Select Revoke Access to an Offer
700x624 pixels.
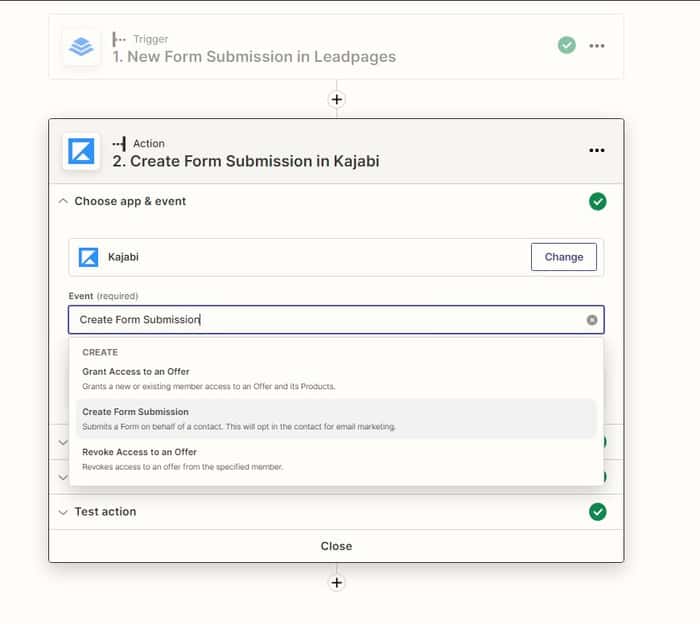click(x=336, y=459)
